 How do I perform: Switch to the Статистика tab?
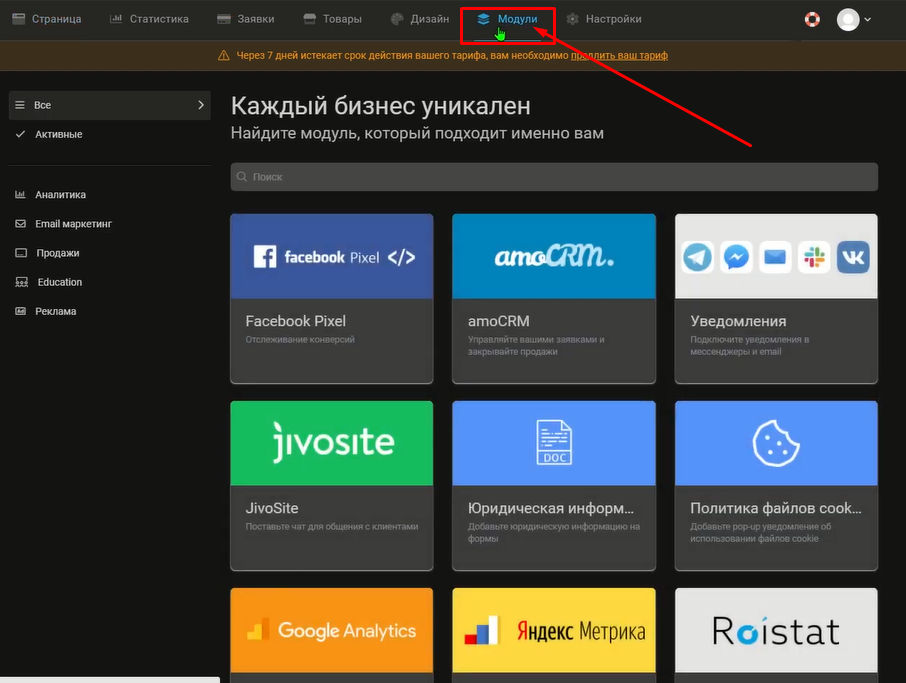(148, 19)
